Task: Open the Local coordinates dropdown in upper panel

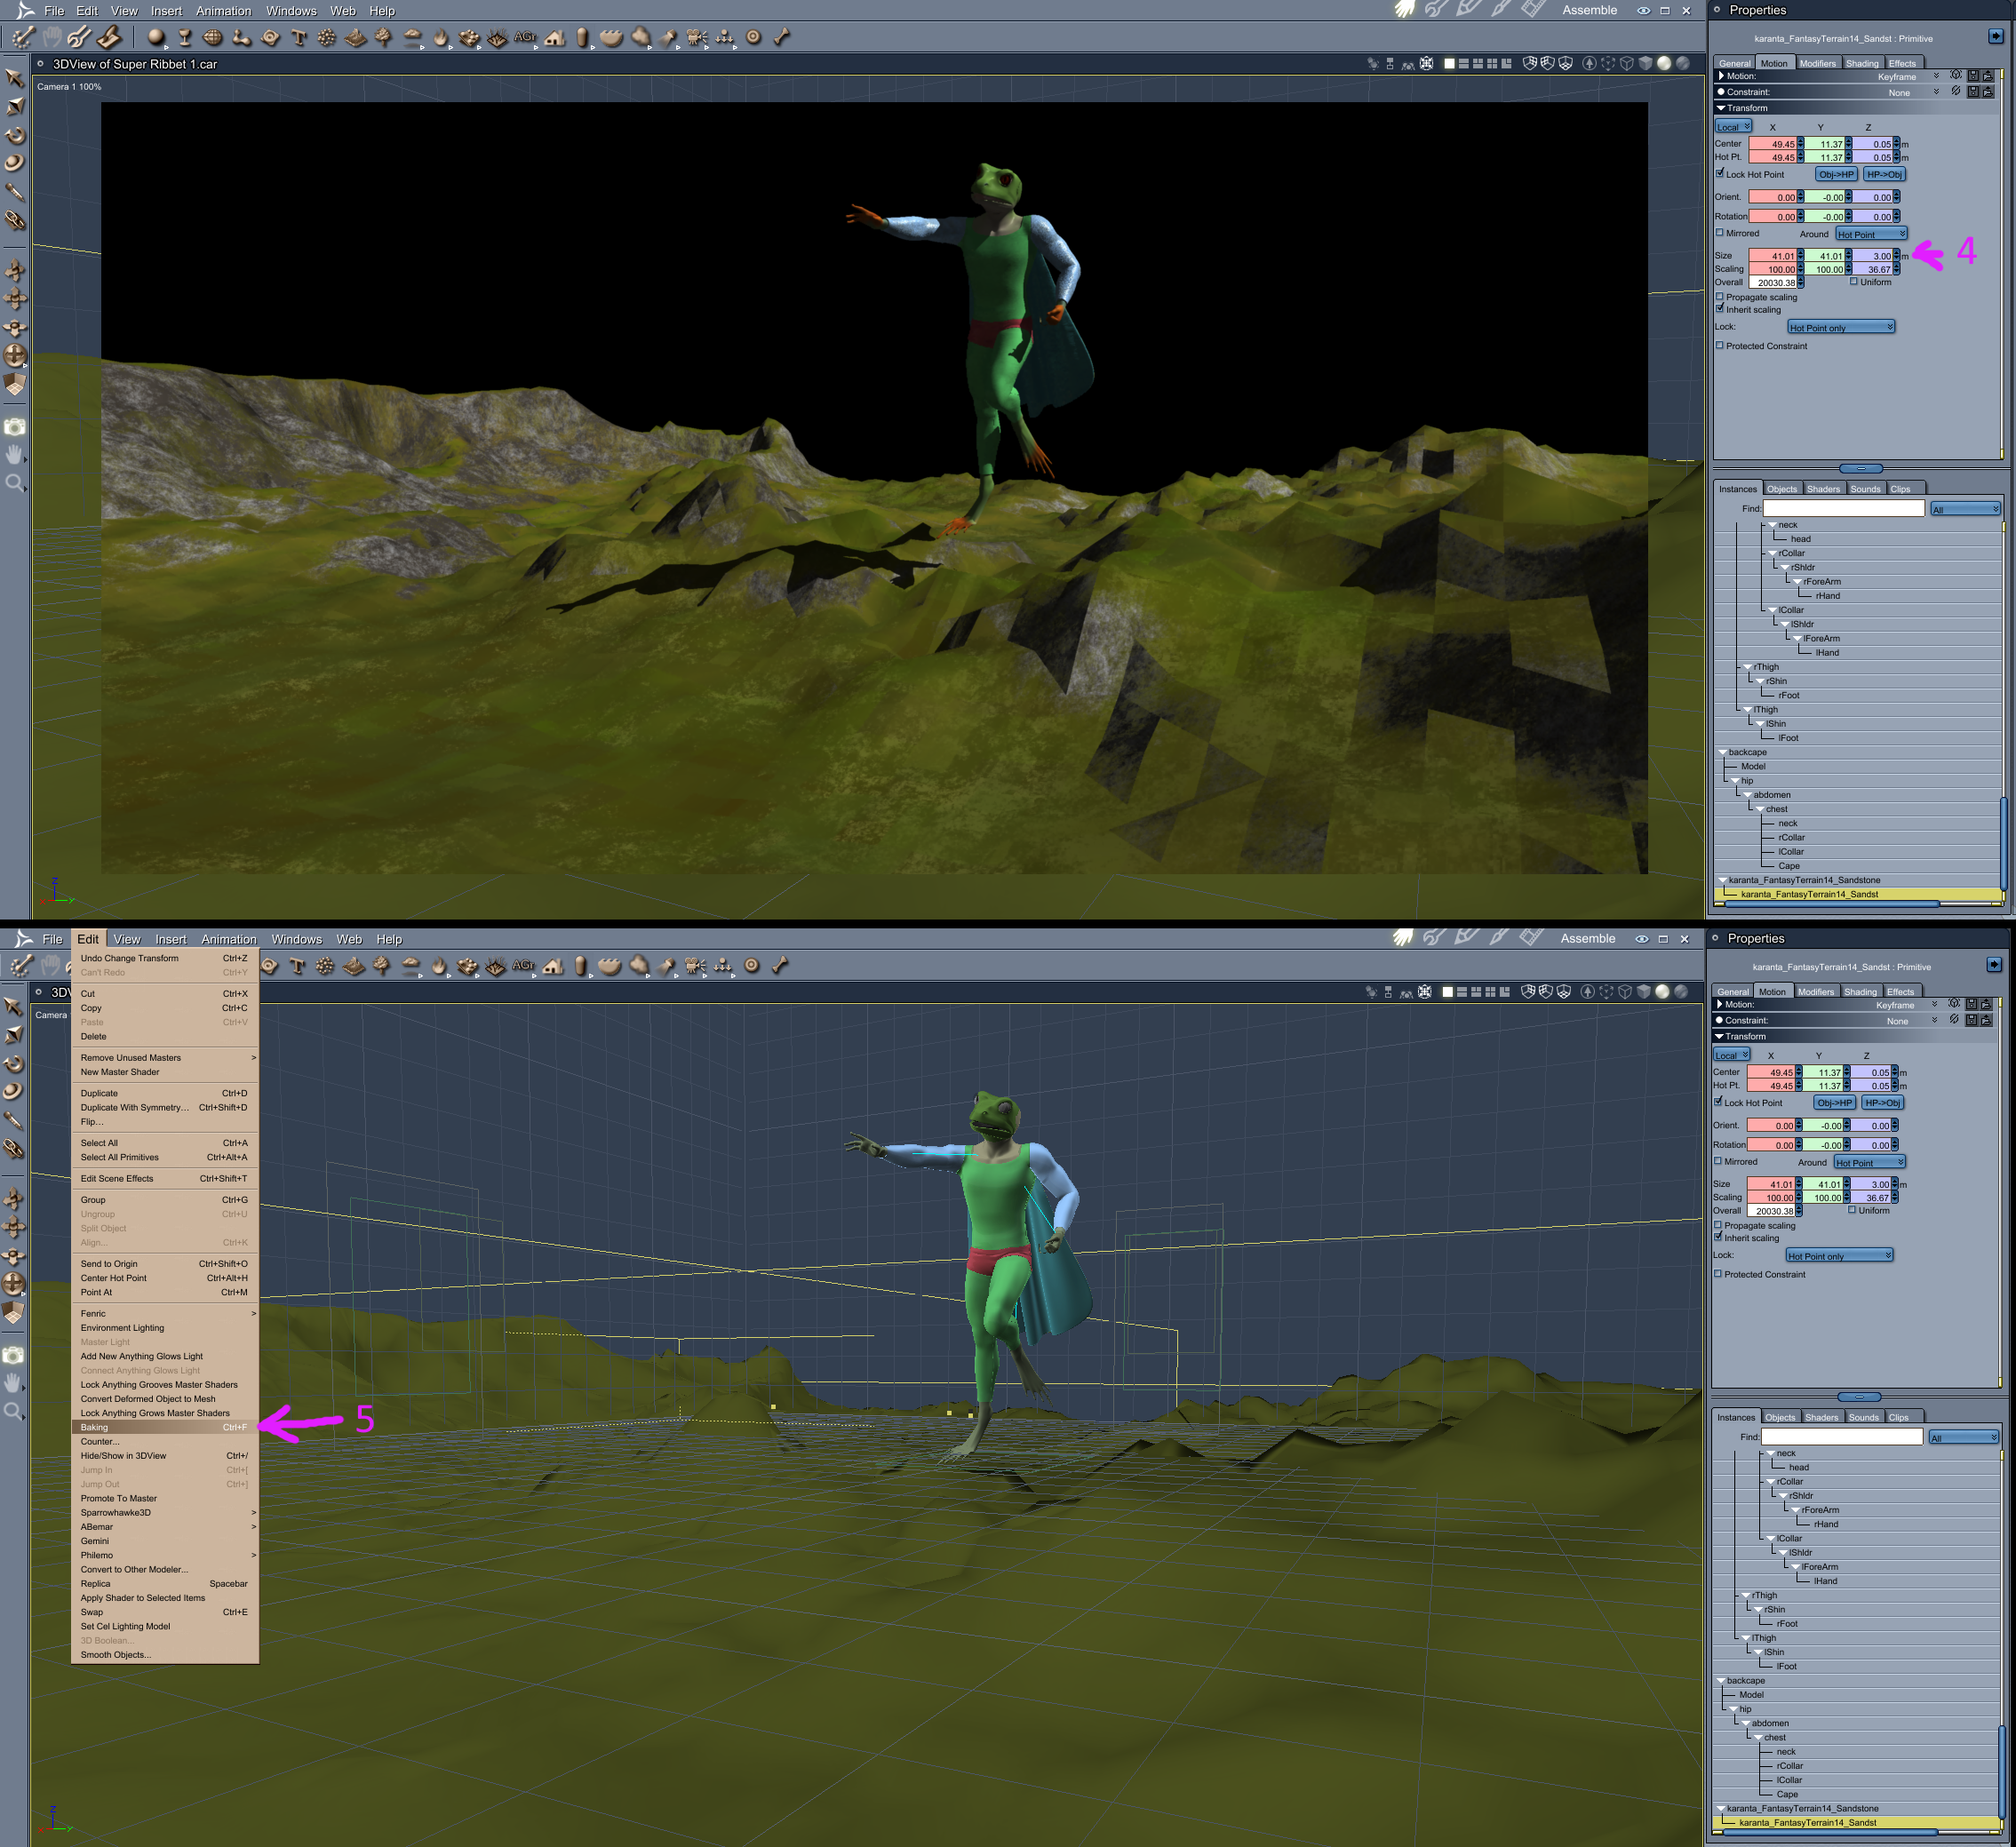Action: coord(1733,127)
